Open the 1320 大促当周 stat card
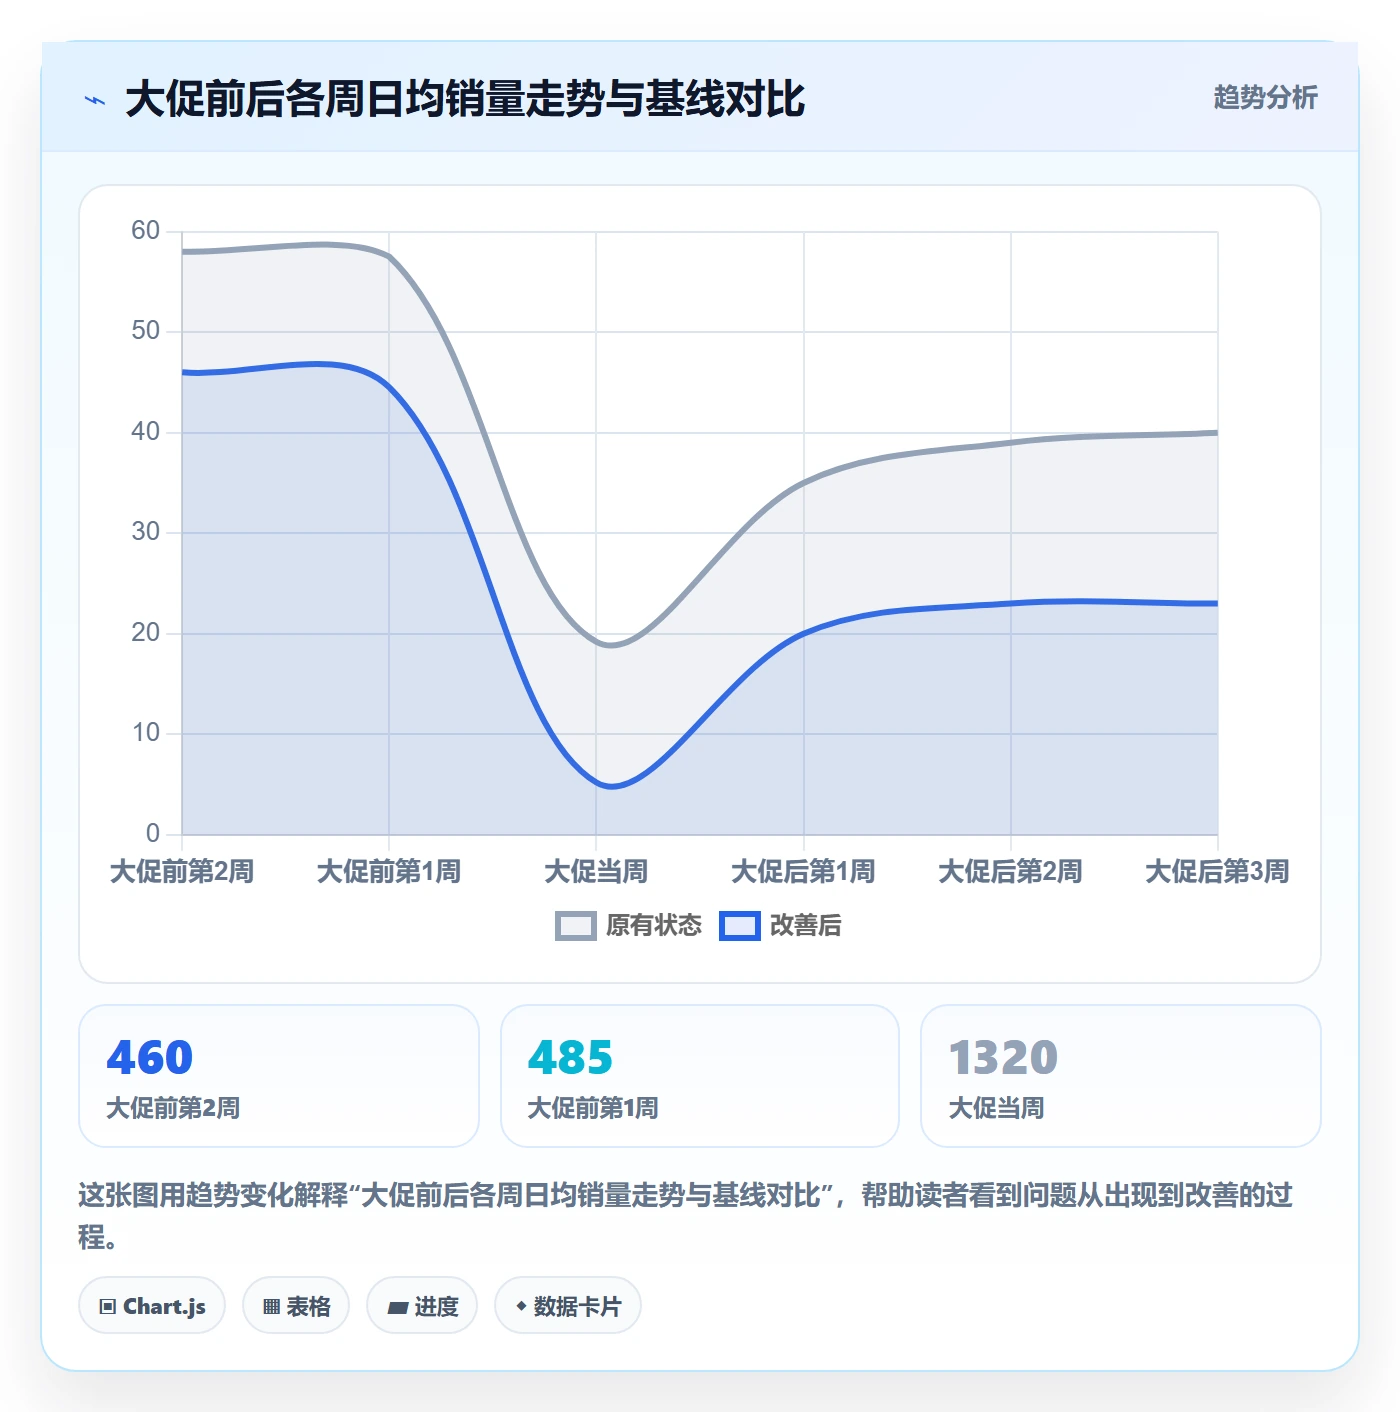 1121,1076
